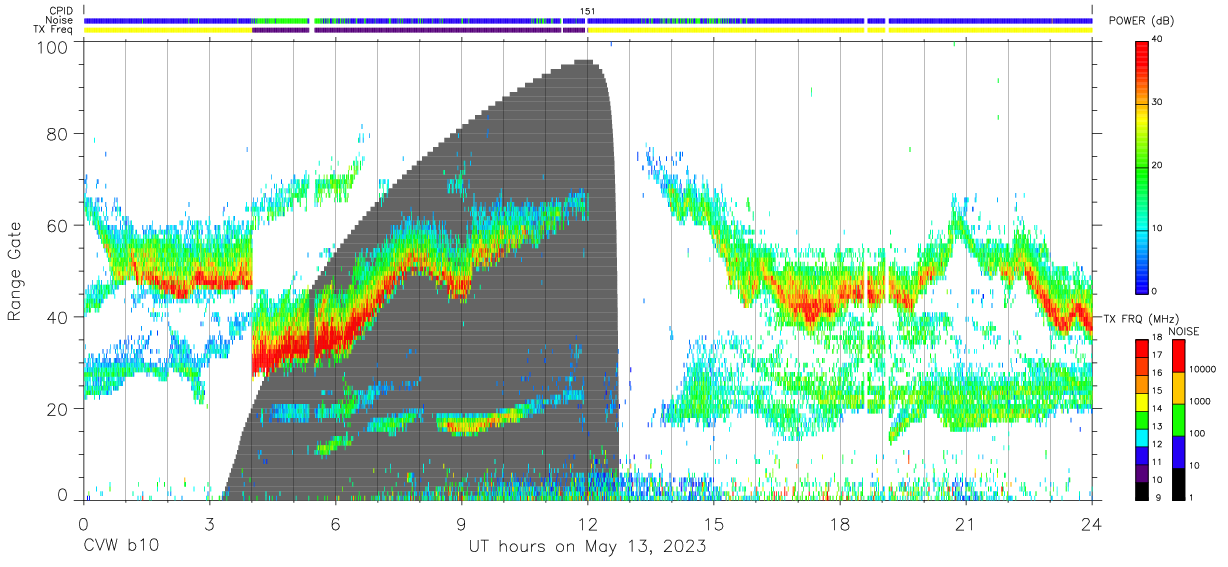Click the UT hours axis "6" tick

[x=336, y=523]
